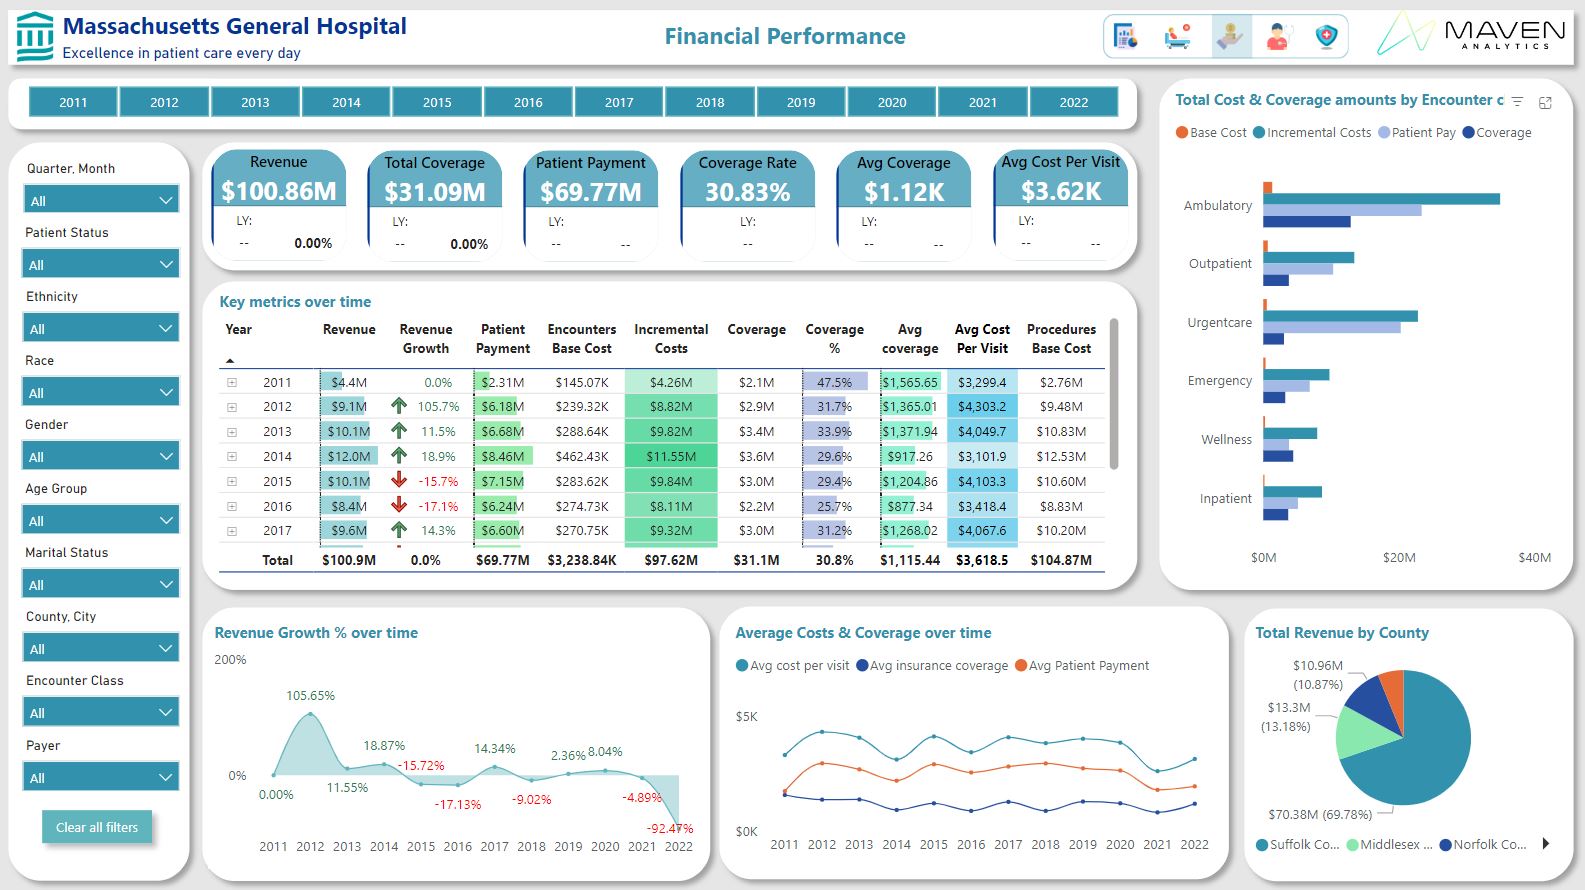
Task: Select the 2011 year filter
Action: [x=73, y=102]
